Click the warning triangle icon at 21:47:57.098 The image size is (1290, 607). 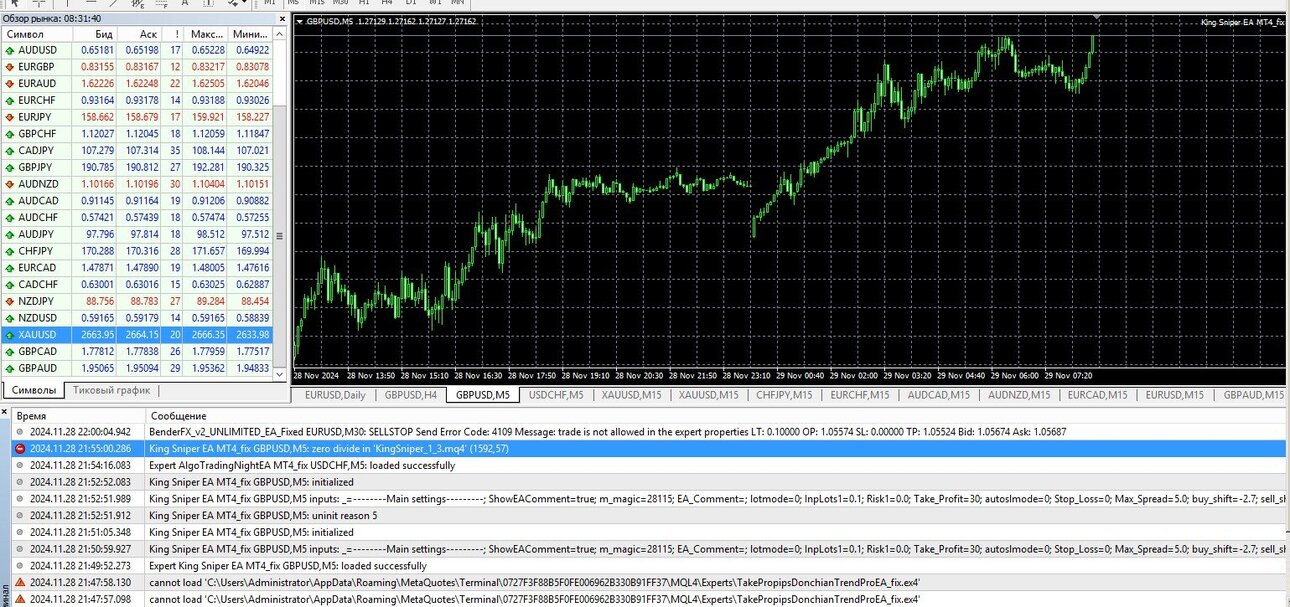click(x=20, y=599)
